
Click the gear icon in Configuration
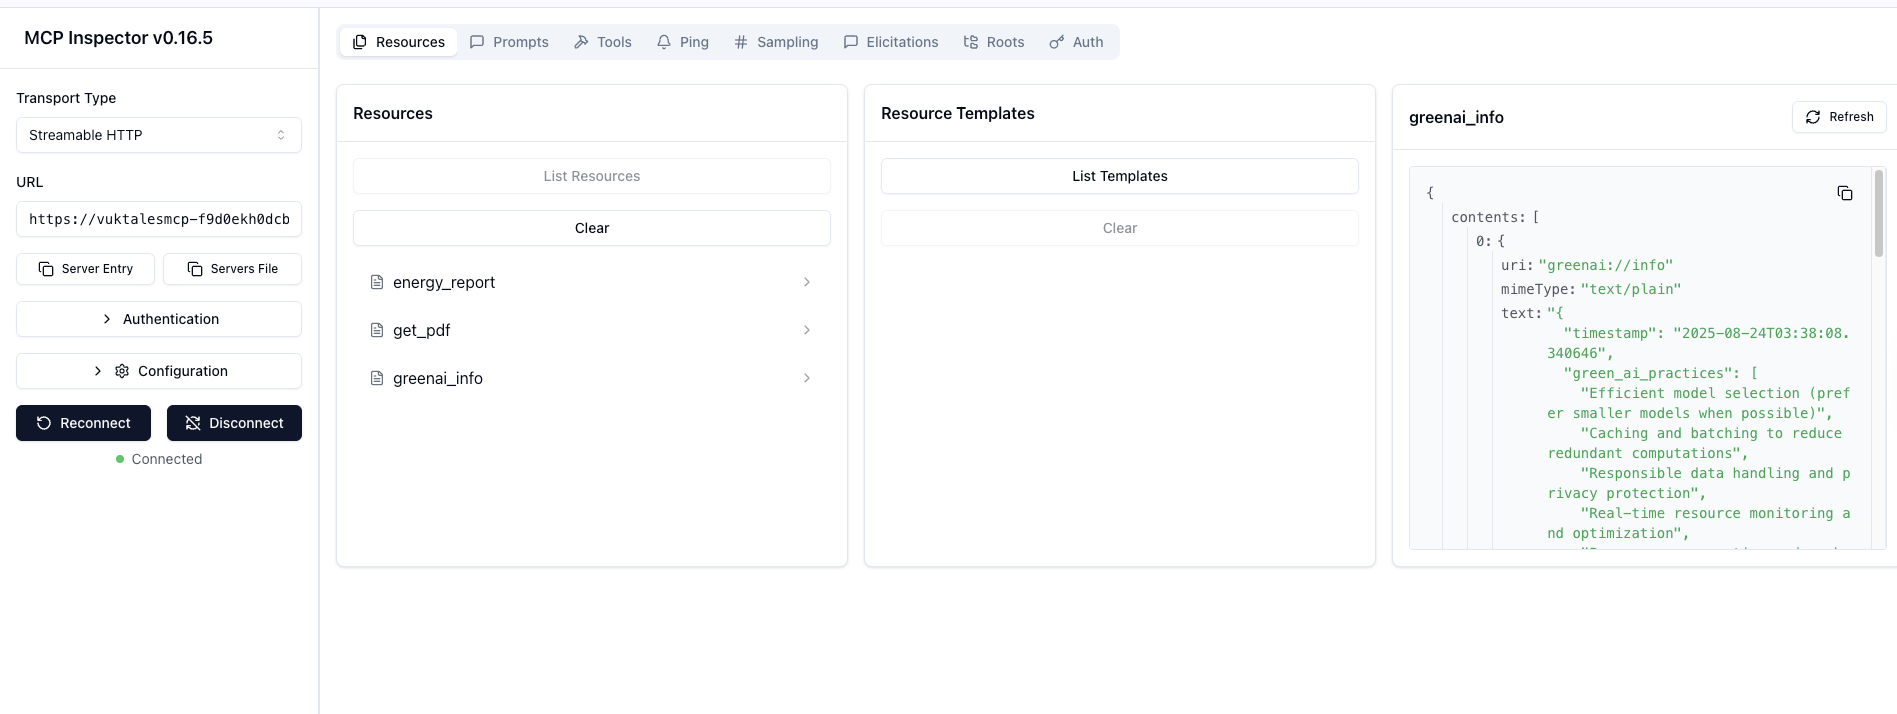tap(122, 371)
